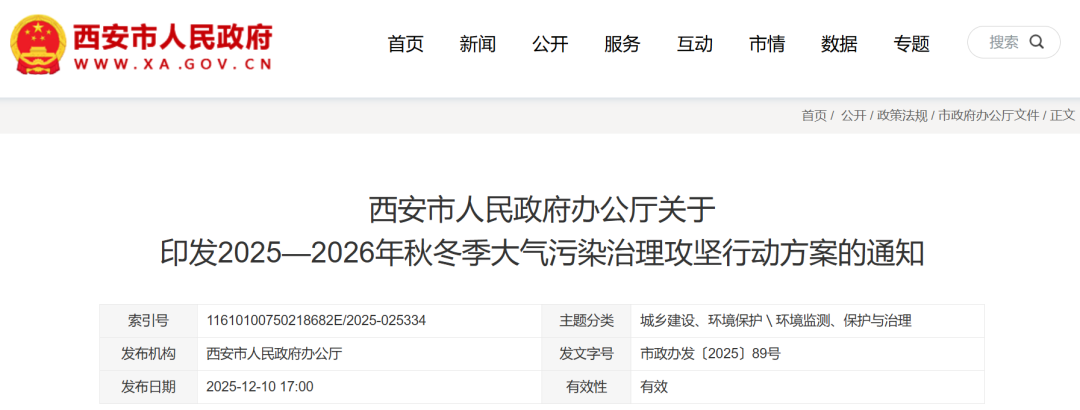Open the 公开 navigation menu
This screenshot has width=1080, height=410.
point(550,44)
